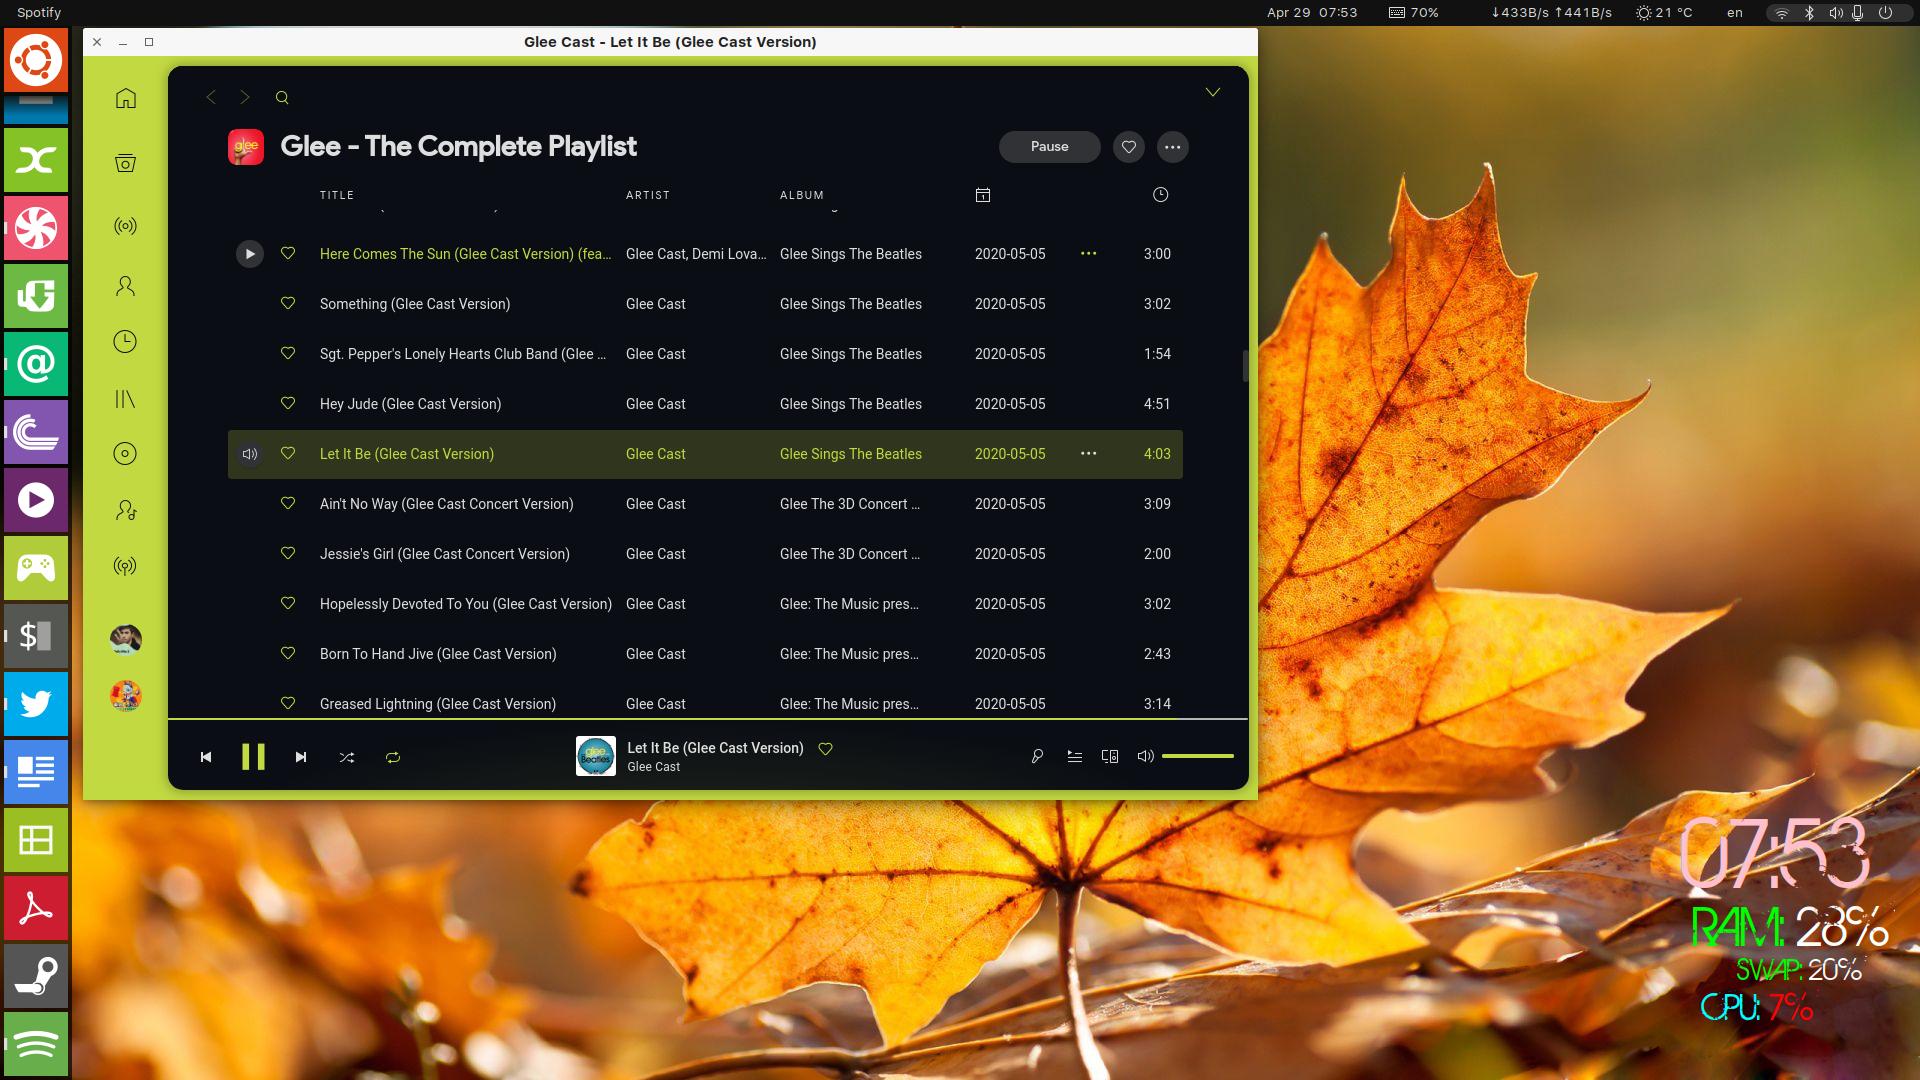Sort by the duration clock icon
The image size is (1920, 1080).
point(1160,195)
